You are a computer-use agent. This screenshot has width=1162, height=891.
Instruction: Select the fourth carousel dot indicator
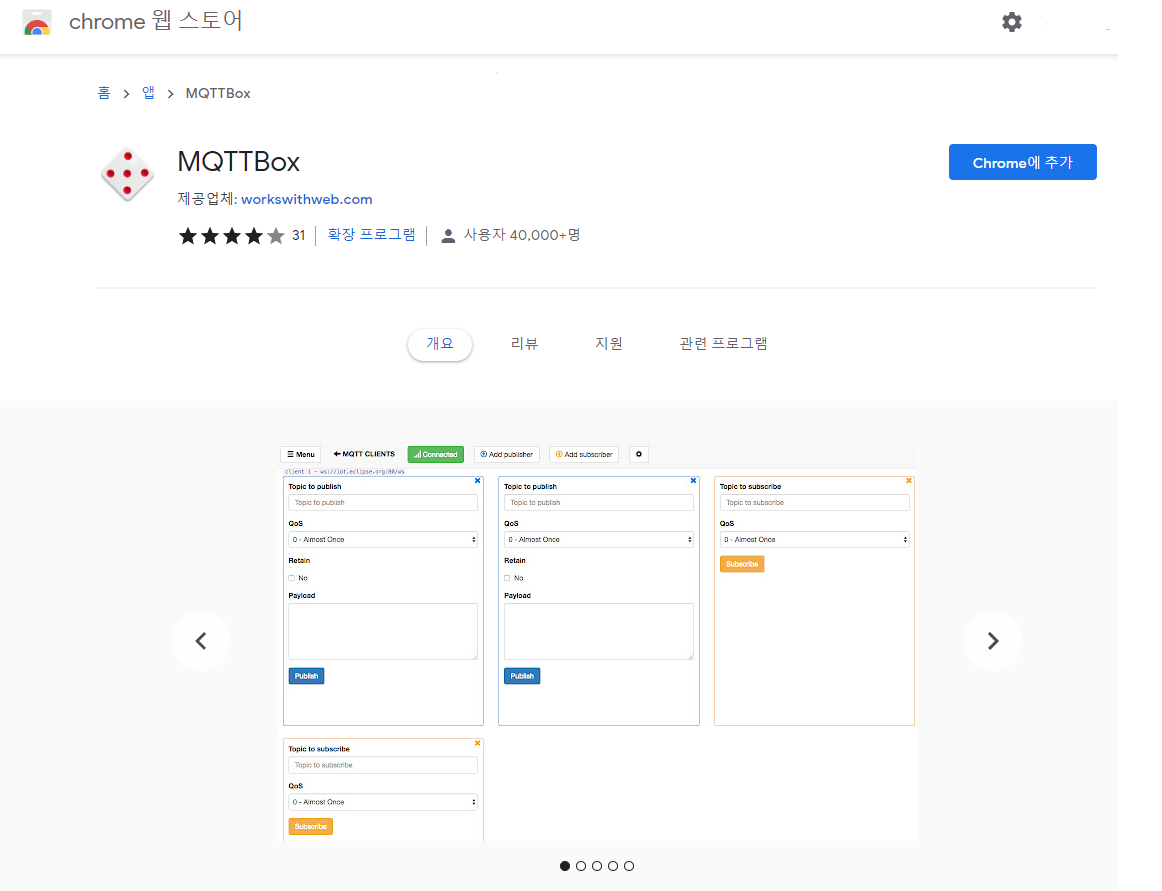coord(613,866)
